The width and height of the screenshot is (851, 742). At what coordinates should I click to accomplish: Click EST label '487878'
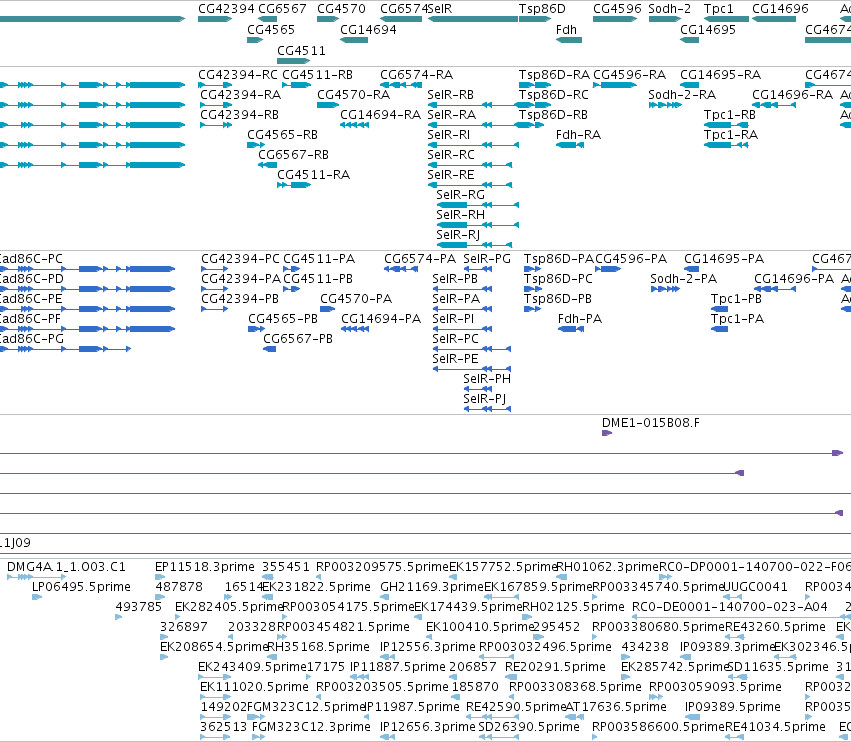click(179, 587)
